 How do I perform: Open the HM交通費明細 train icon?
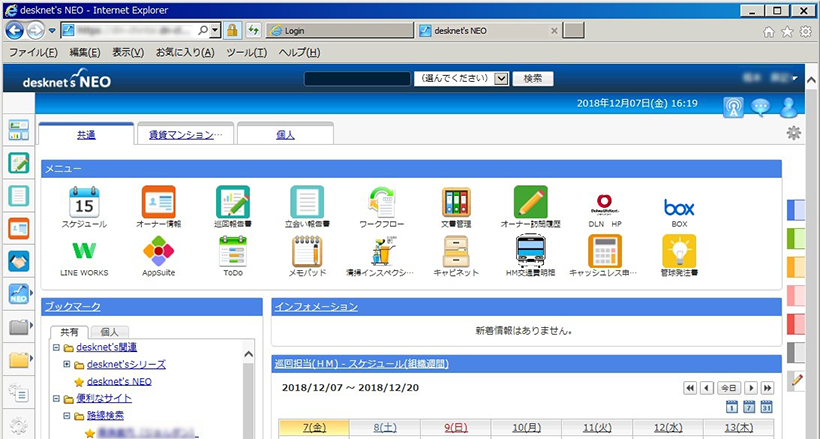point(530,250)
